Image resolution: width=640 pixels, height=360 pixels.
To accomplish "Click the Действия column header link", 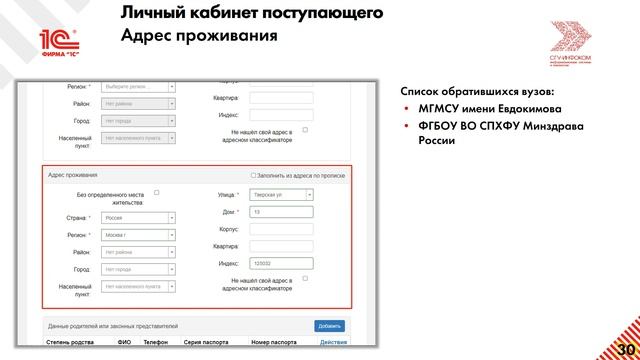I will click(x=333, y=342).
